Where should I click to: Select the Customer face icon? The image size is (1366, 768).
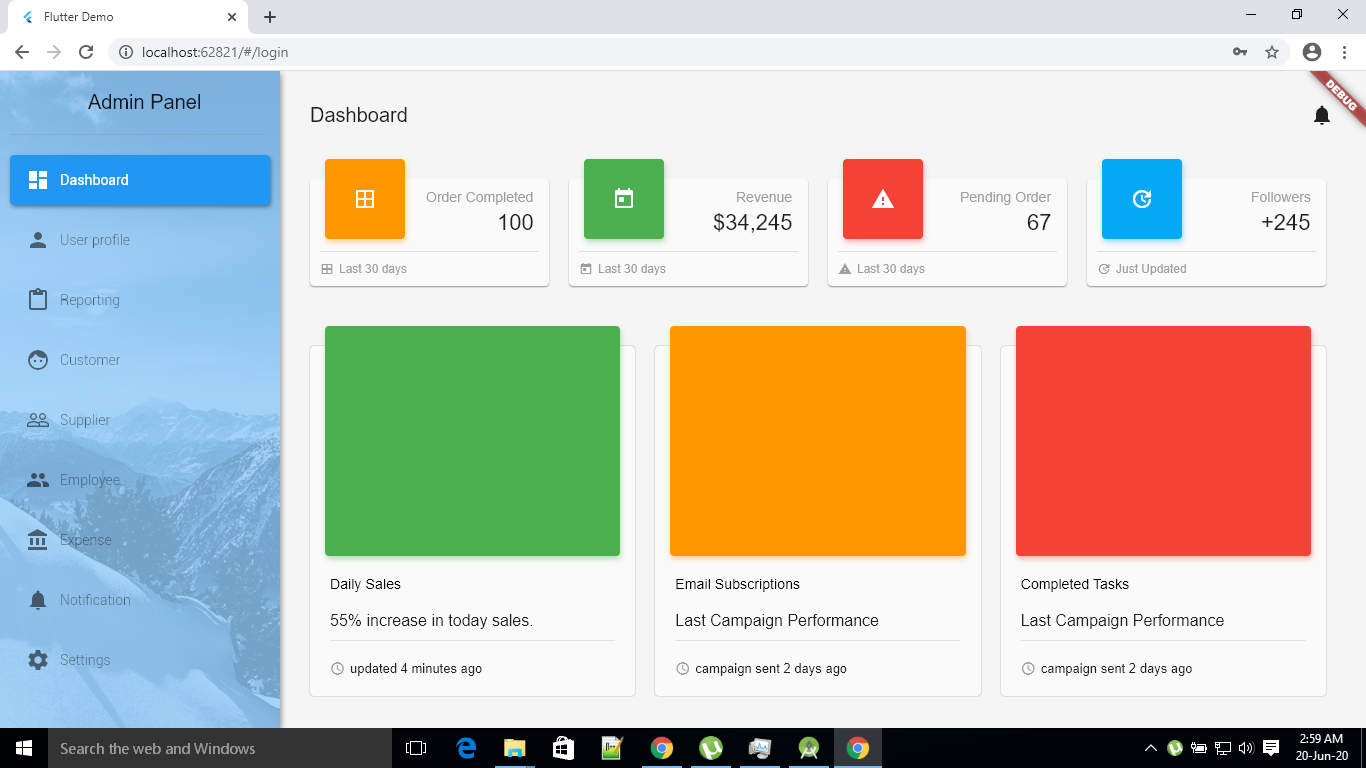pyautogui.click(x=37, y=360)
